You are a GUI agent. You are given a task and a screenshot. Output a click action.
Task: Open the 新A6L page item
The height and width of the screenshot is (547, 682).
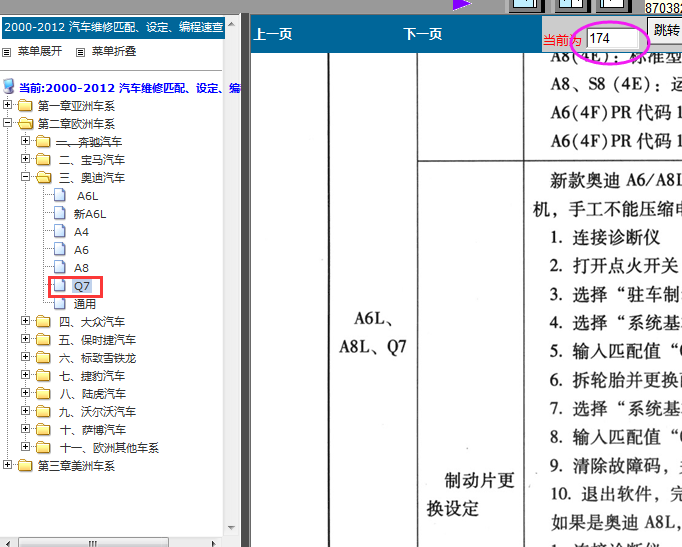pos(90,214)
